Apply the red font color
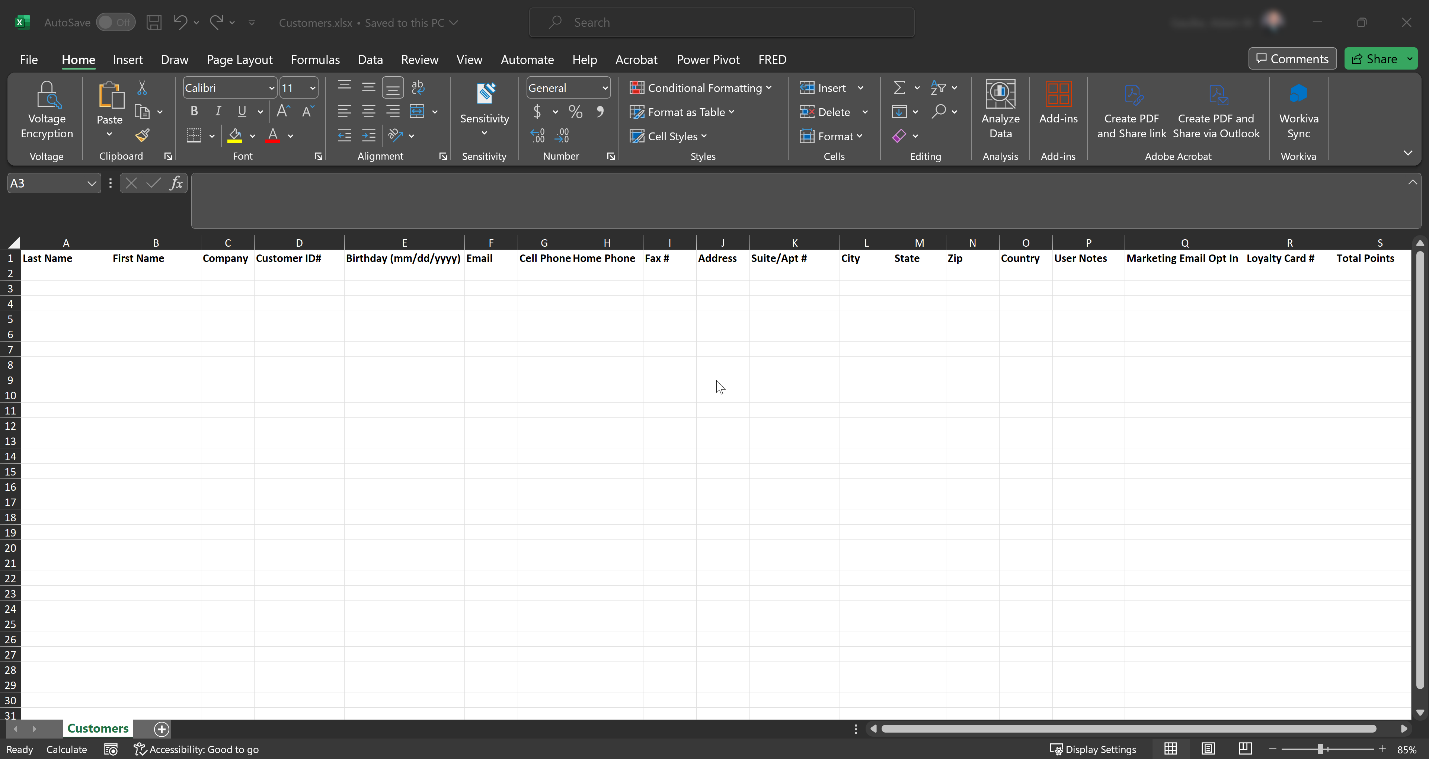 tap(273, 135)
